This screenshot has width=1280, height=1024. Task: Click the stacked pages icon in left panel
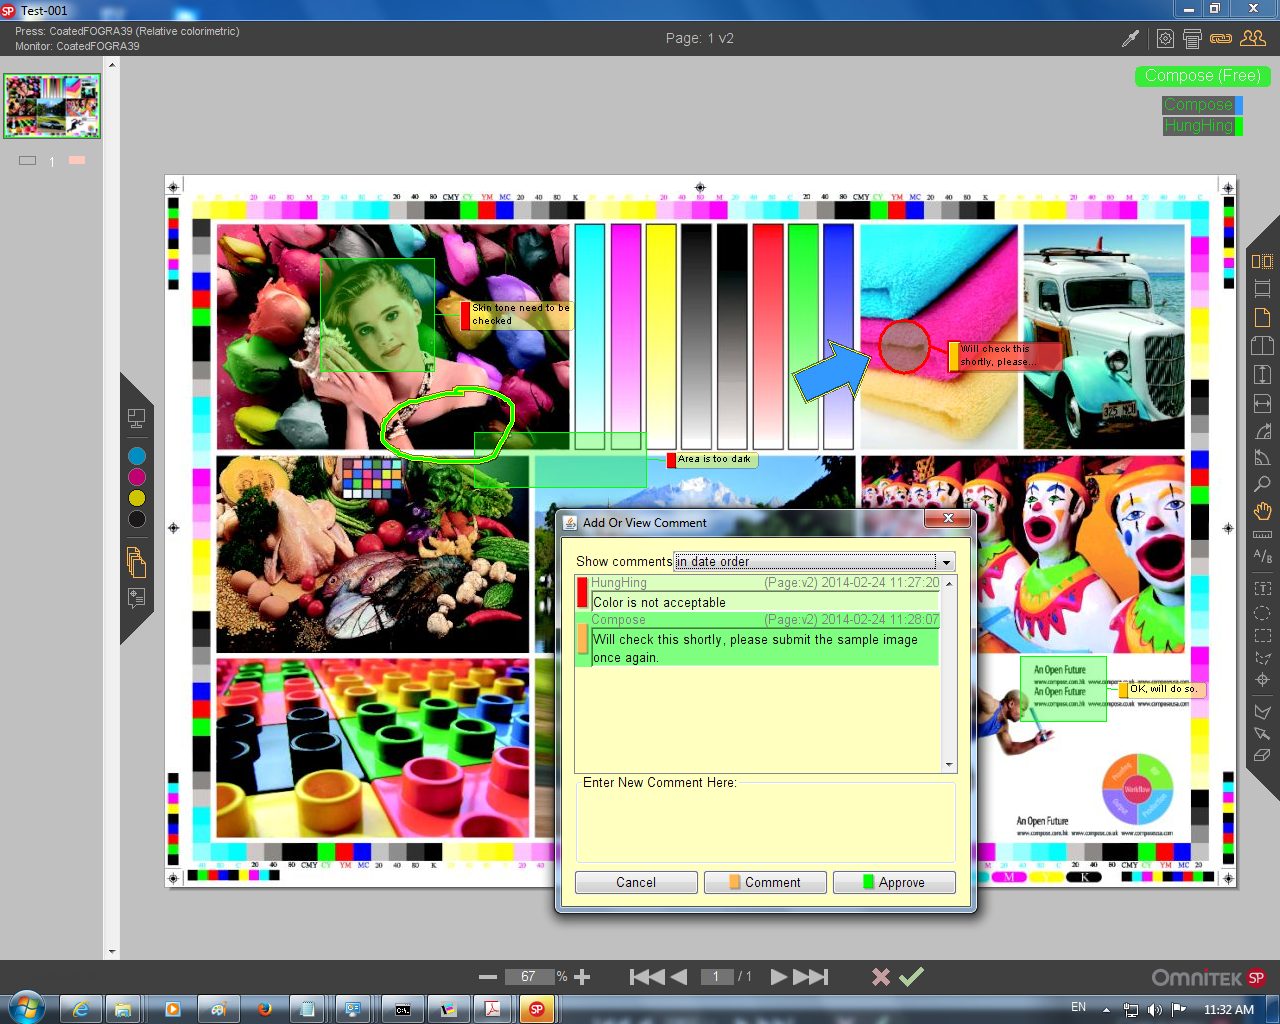(x=137, y=562)
